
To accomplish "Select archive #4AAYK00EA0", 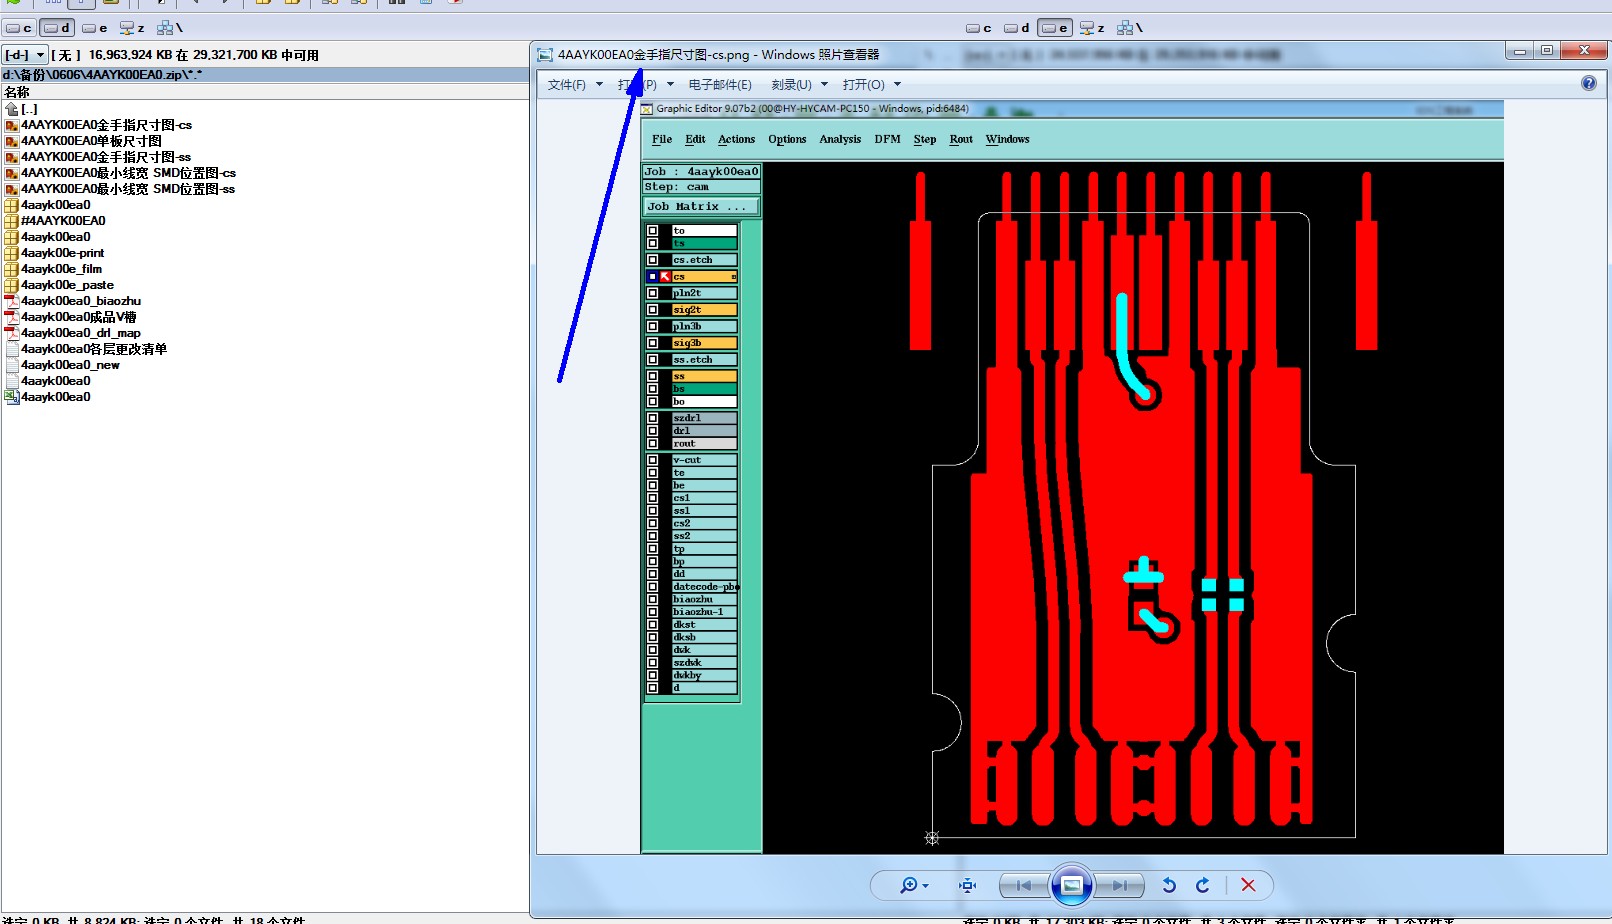I will (x=63, y=221).
